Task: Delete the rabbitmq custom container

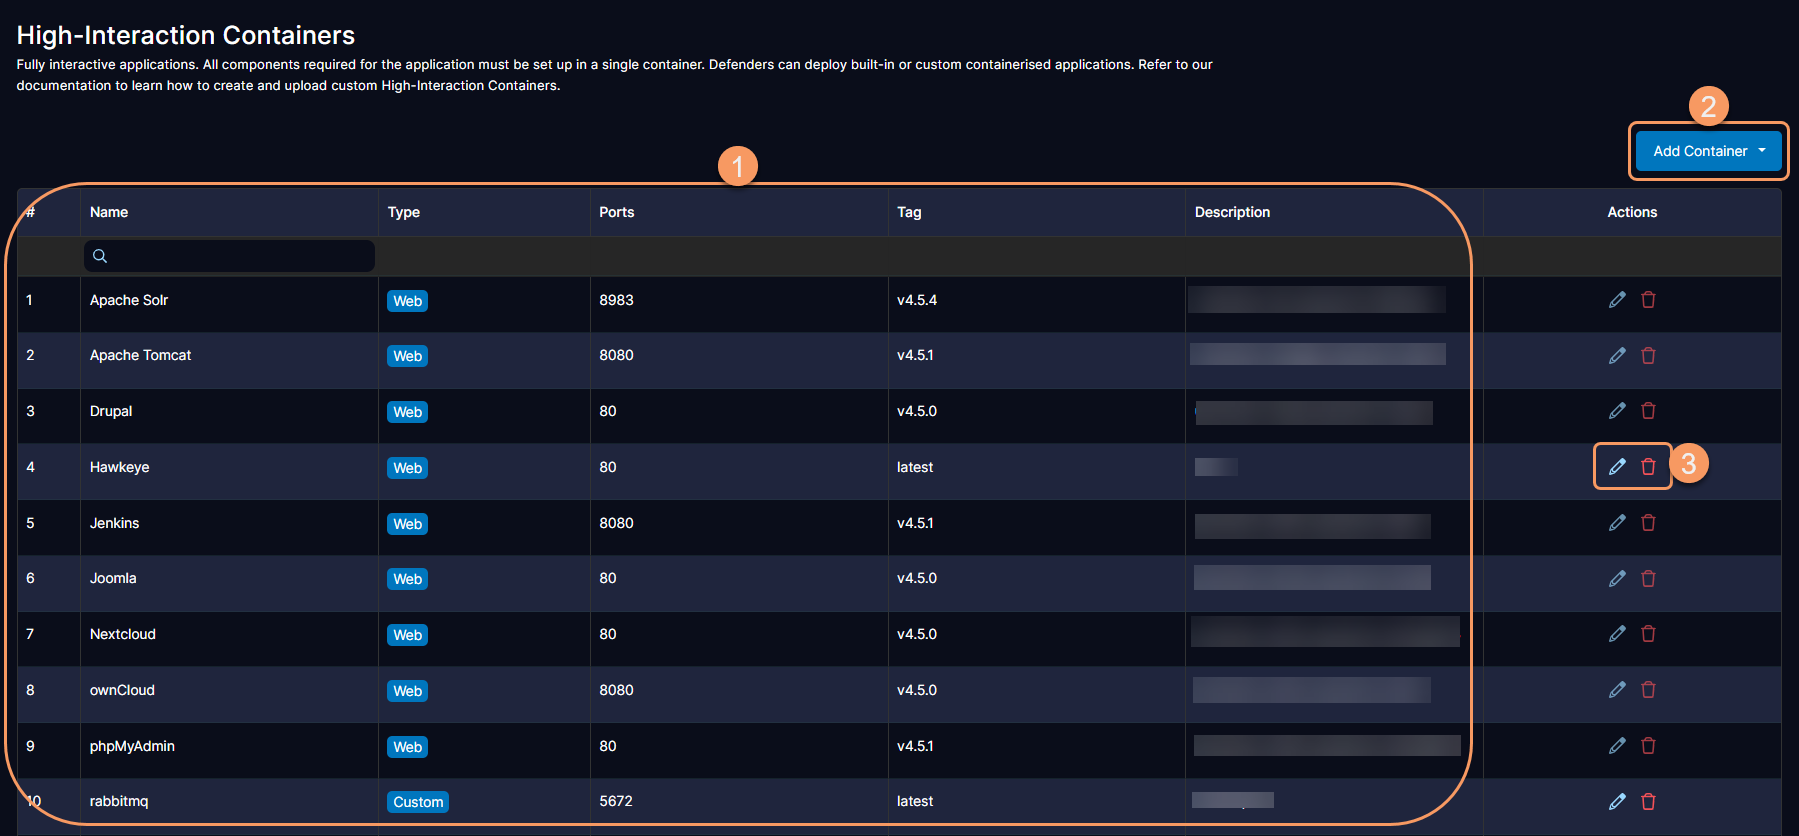Action: [x=1648, y=802]
